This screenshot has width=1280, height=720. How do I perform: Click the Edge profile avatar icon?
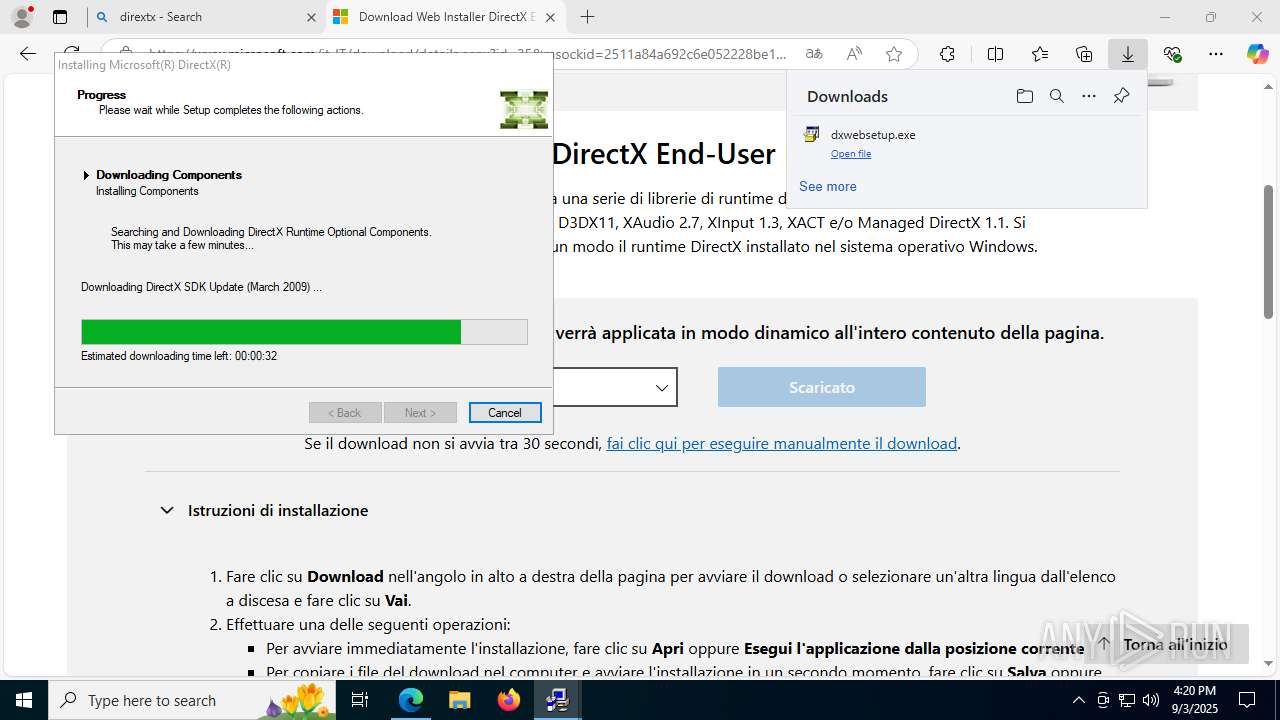22,17
